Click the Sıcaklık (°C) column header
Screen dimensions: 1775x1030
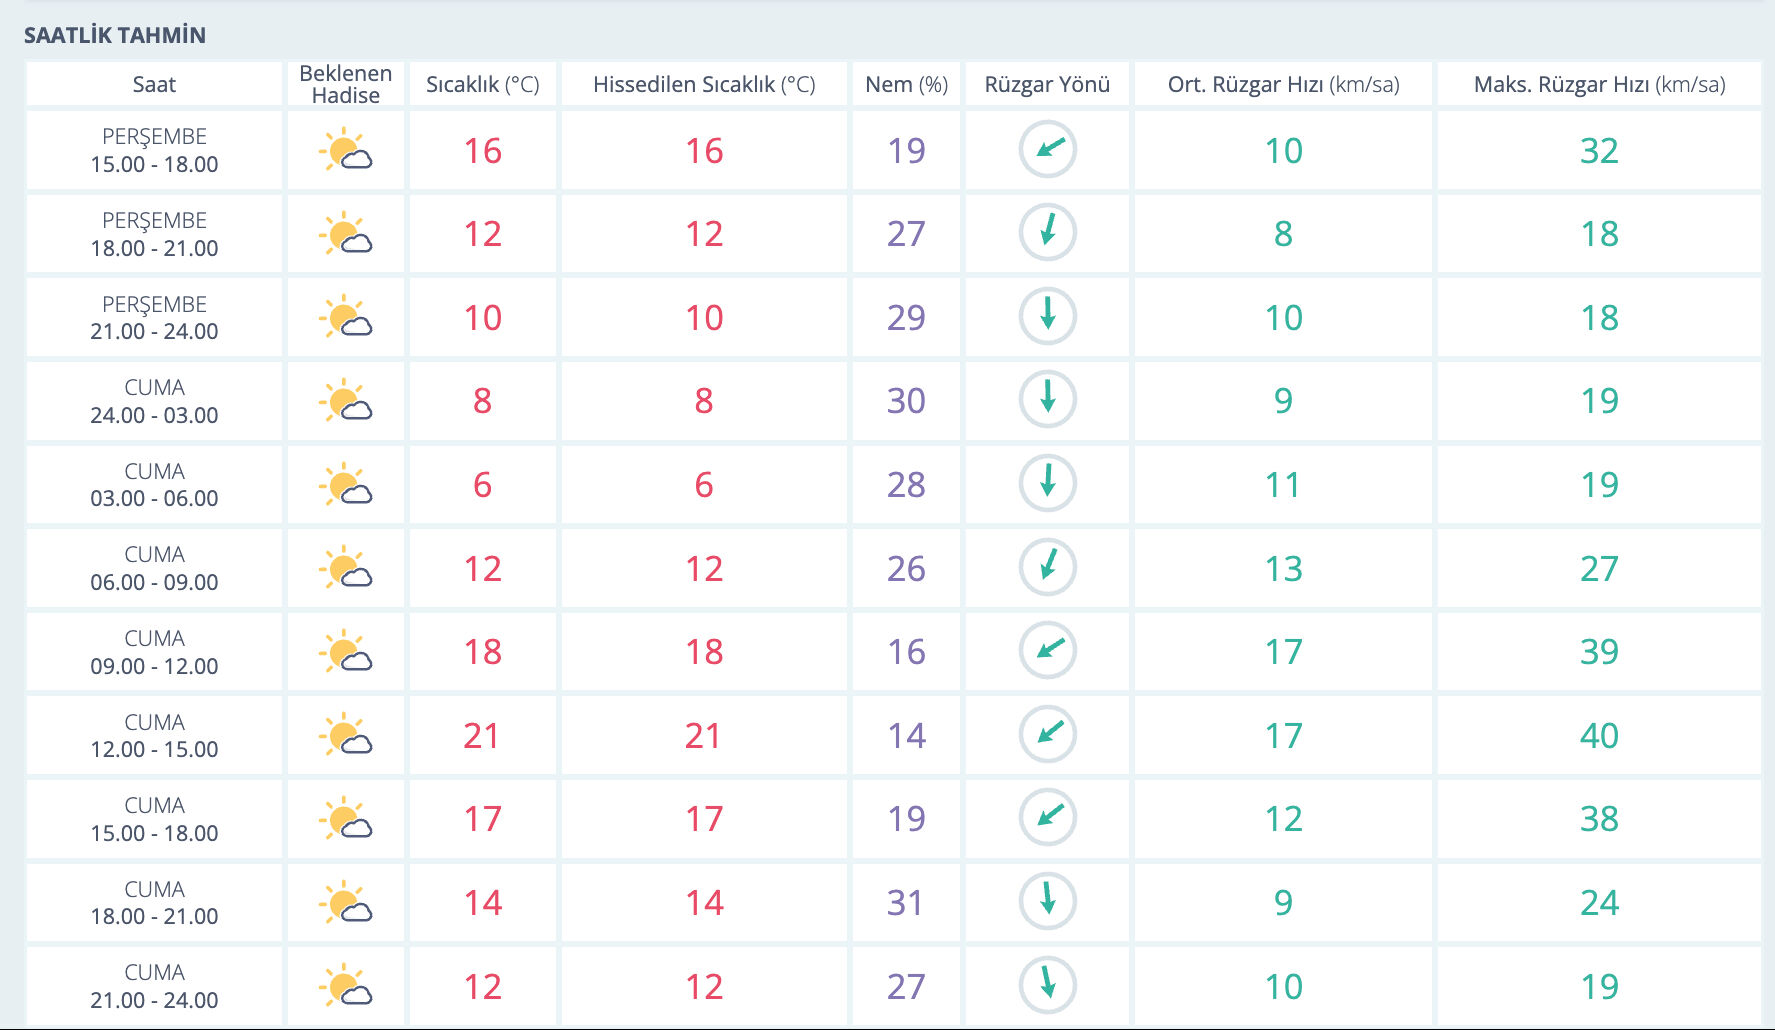(x=482, y=84)
